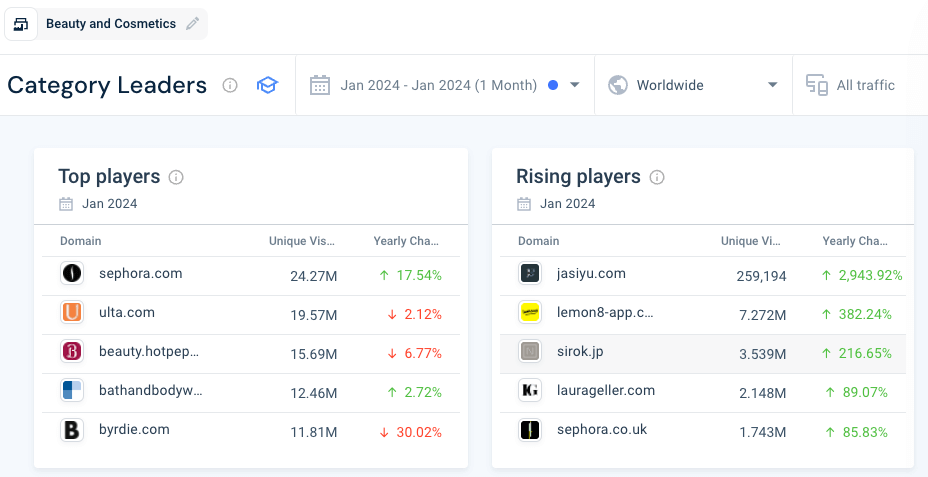Open the date range dropdown arrow
The image size is (928, 477).
pos(574,85)
